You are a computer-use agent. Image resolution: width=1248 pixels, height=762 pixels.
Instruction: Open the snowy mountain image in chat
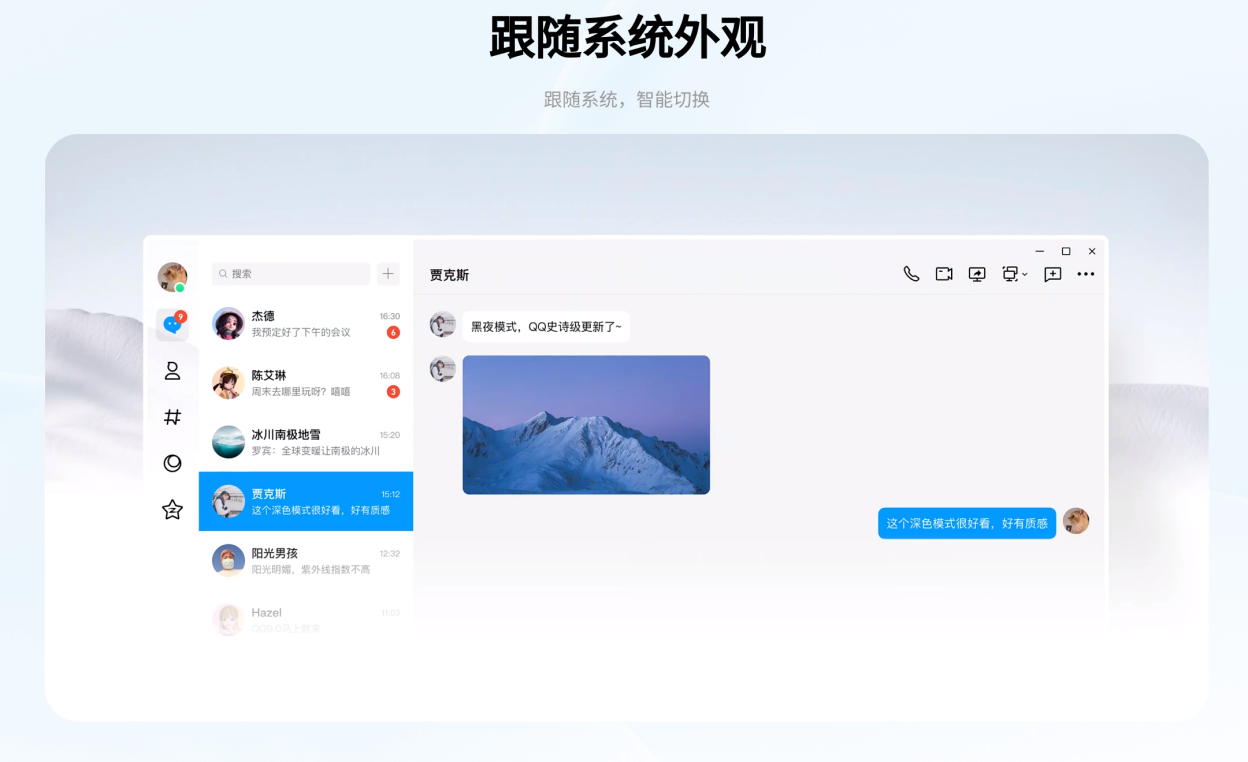(x=586, y=425)
